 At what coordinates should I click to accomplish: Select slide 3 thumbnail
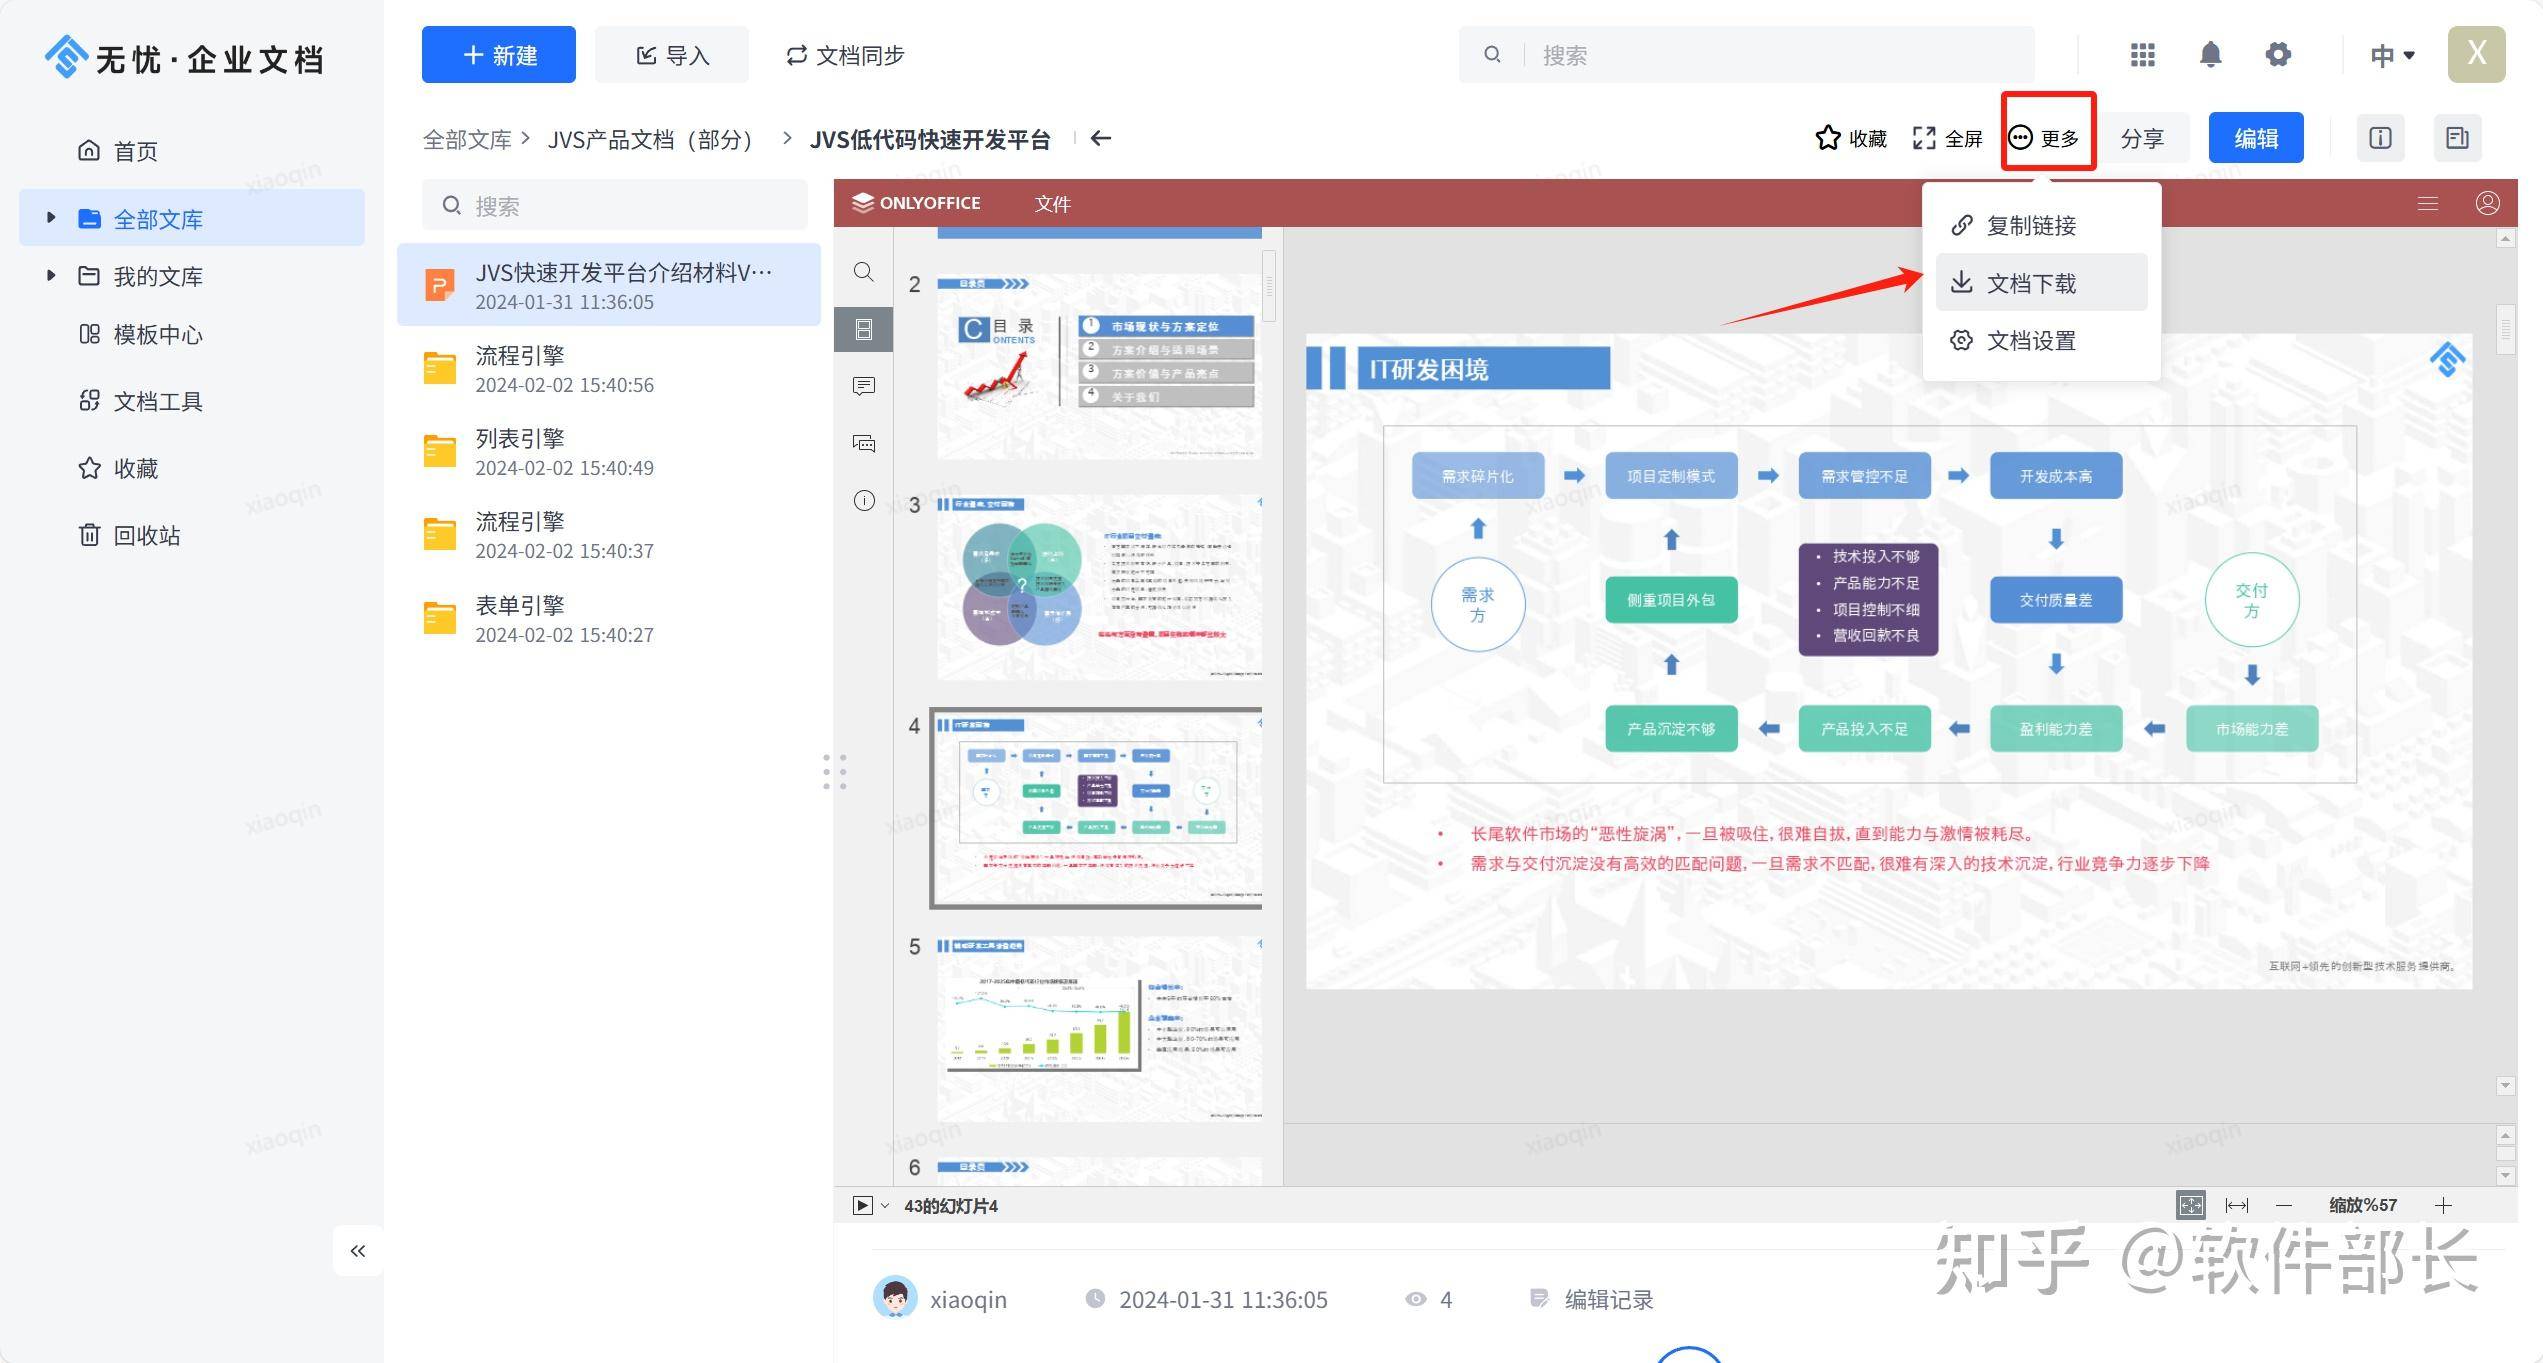[x=1098, y=587]
